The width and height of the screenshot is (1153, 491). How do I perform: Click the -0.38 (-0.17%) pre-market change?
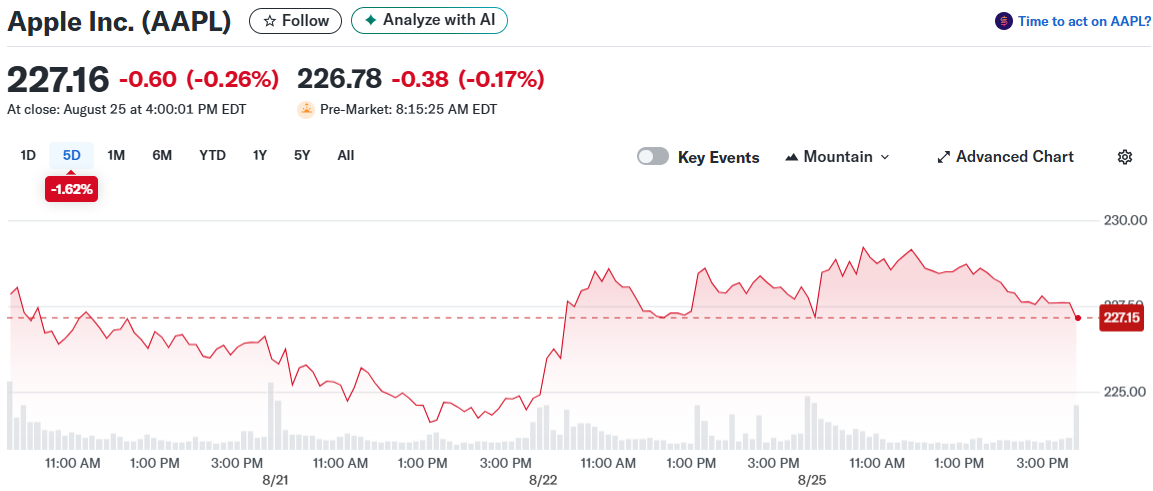(x=468, y=79)
